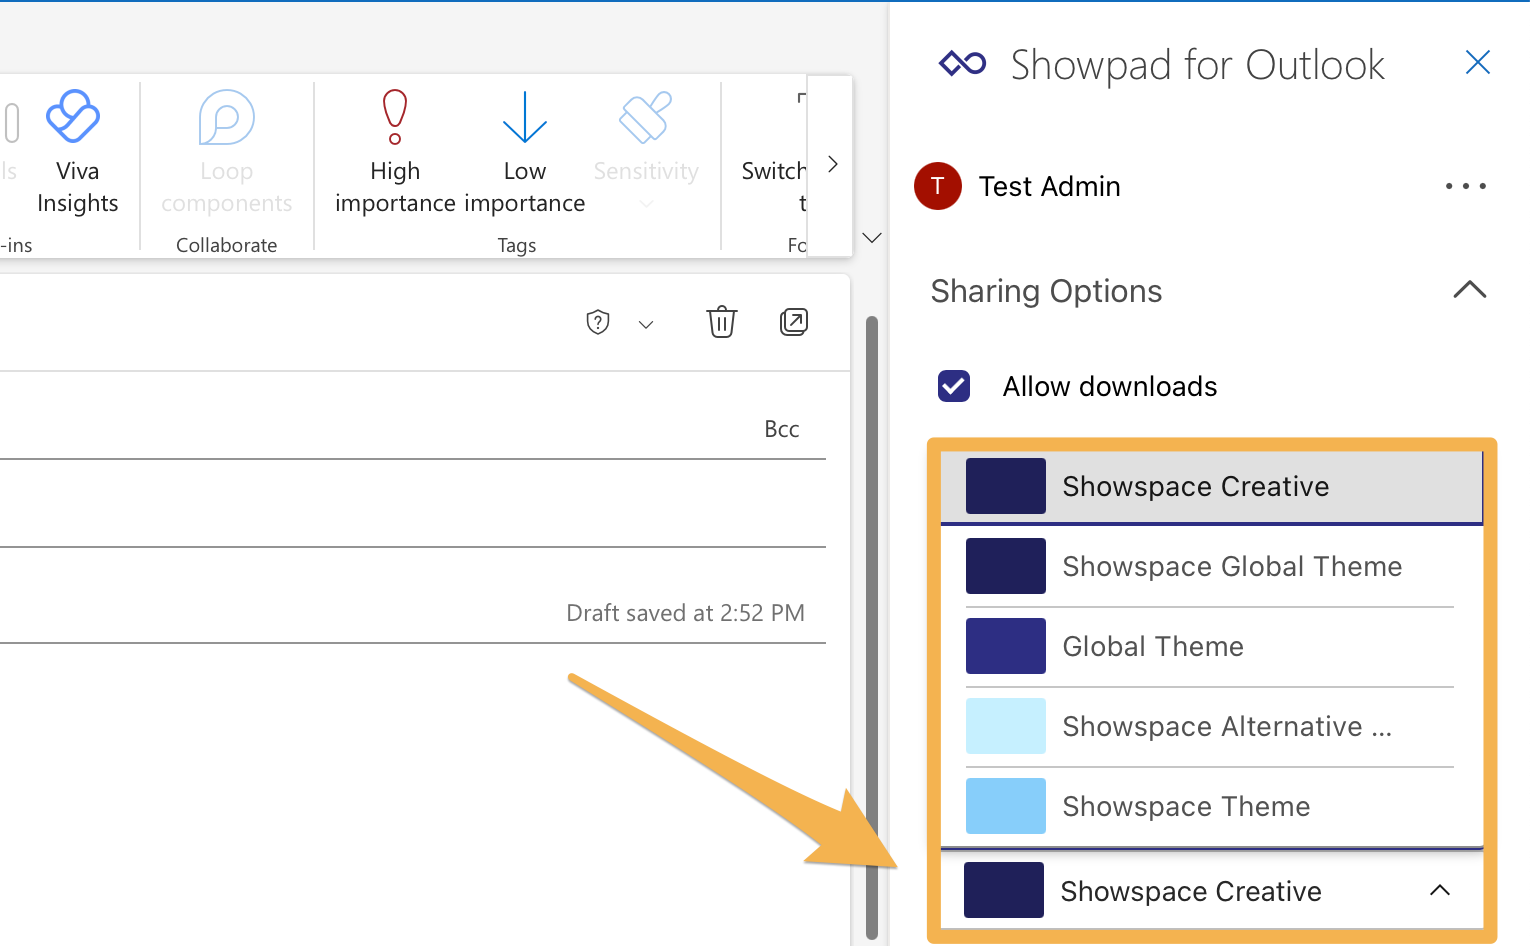The width and height of the screenshot is (1530, 946).
Task: Expand ribbon with the down chevron
Action: tap(872, 238)
